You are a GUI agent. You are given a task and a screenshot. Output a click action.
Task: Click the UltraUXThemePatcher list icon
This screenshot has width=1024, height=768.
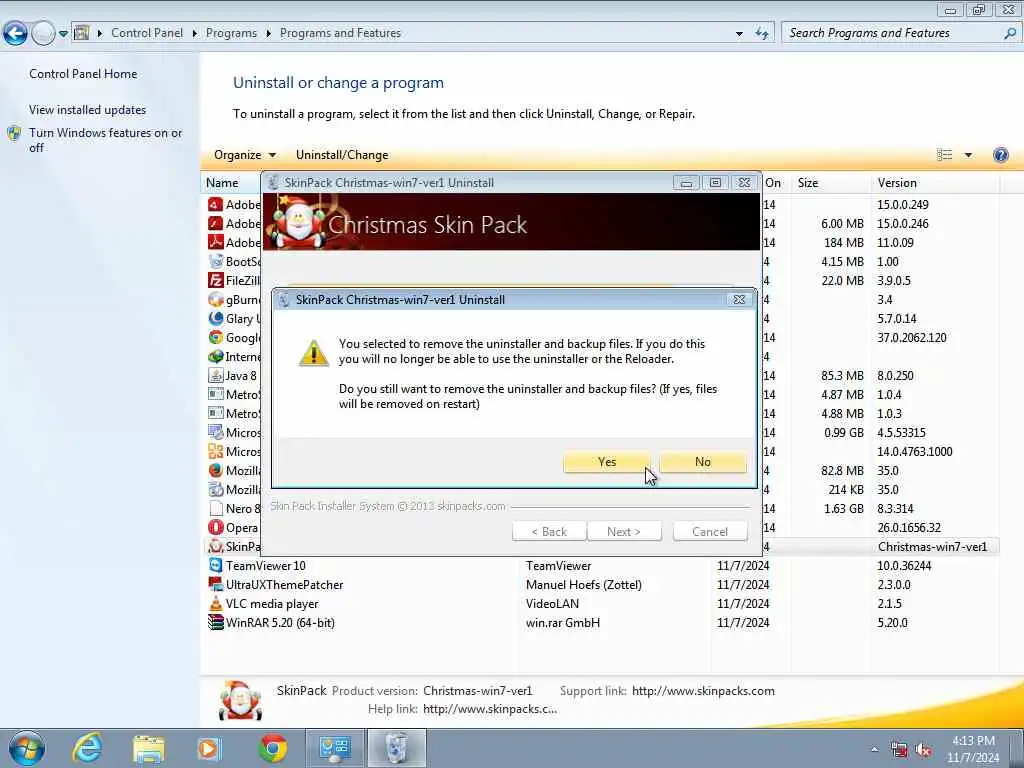coord(216,584)
